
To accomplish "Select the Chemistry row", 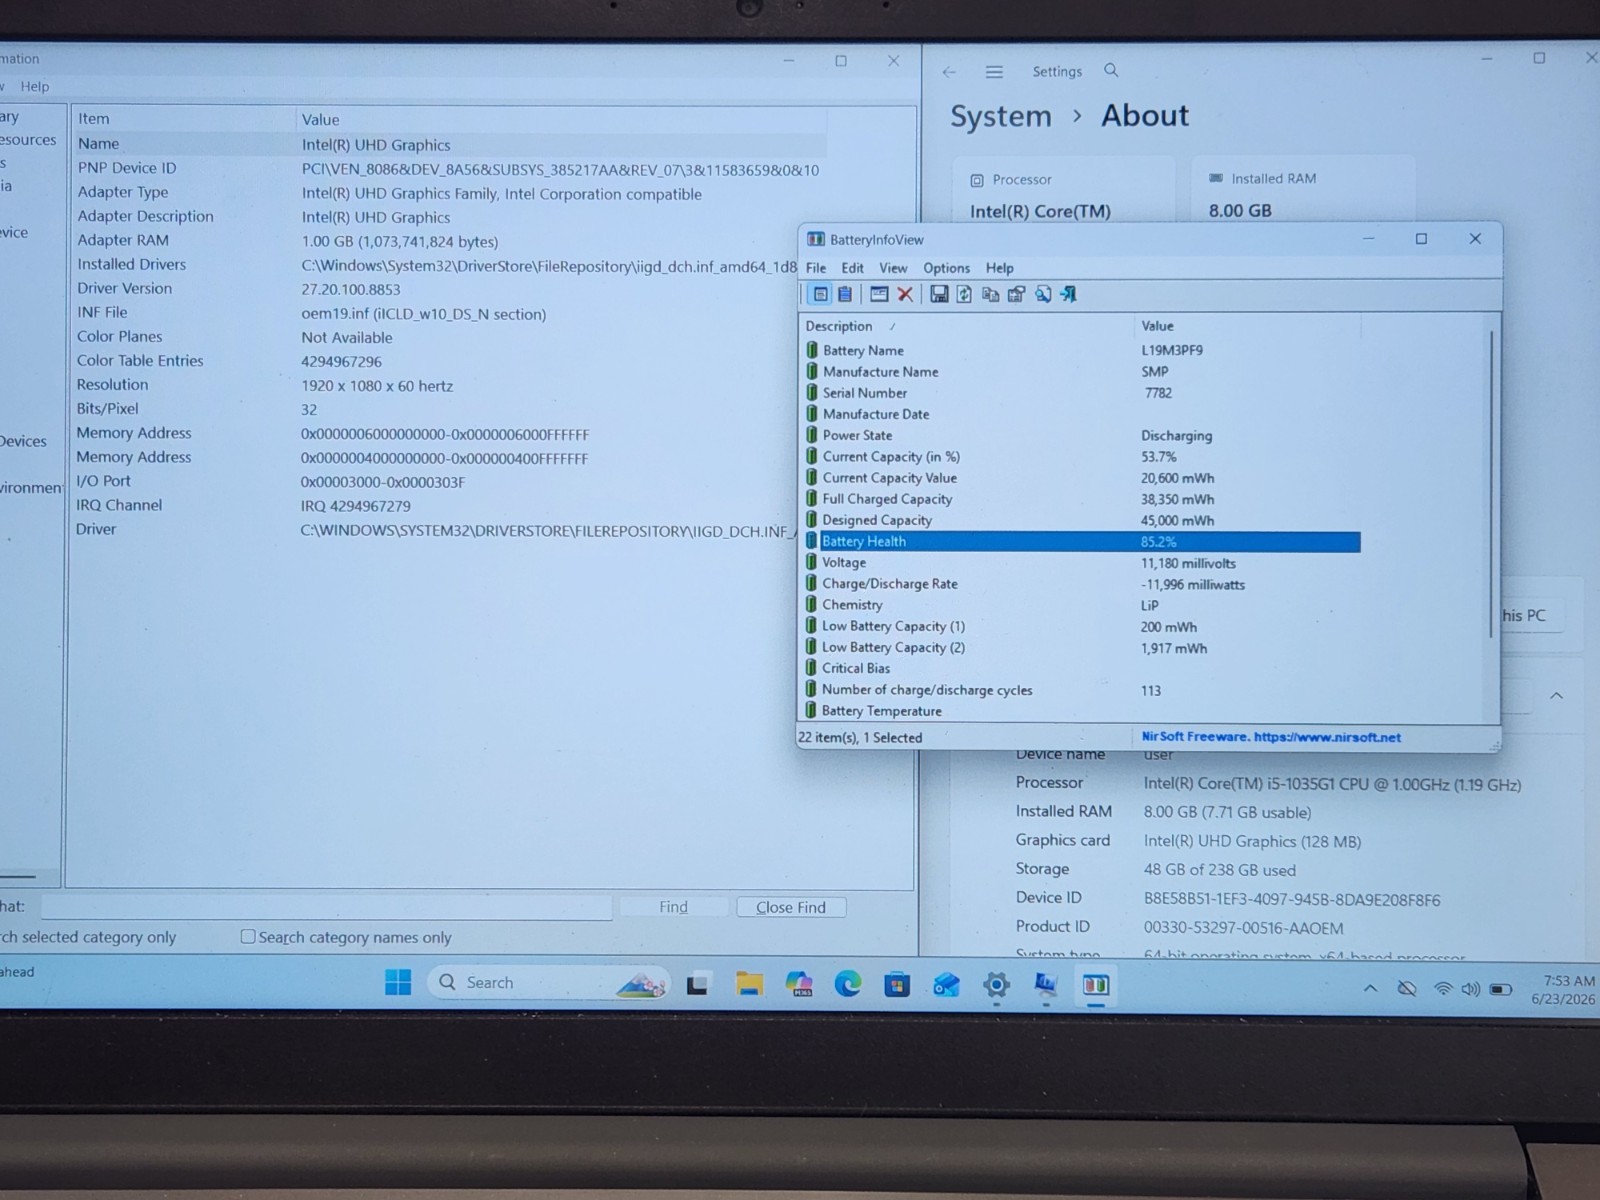I will 1081,605.
